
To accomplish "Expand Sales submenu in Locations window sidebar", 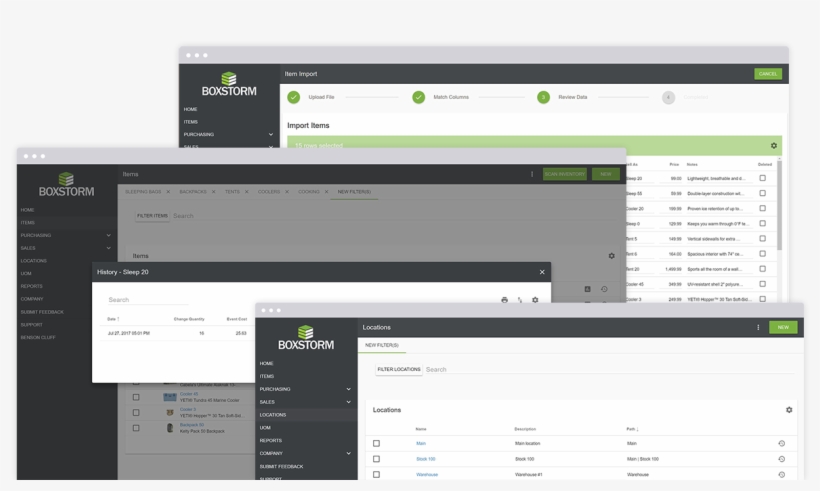I will click(x=348, y=402).
